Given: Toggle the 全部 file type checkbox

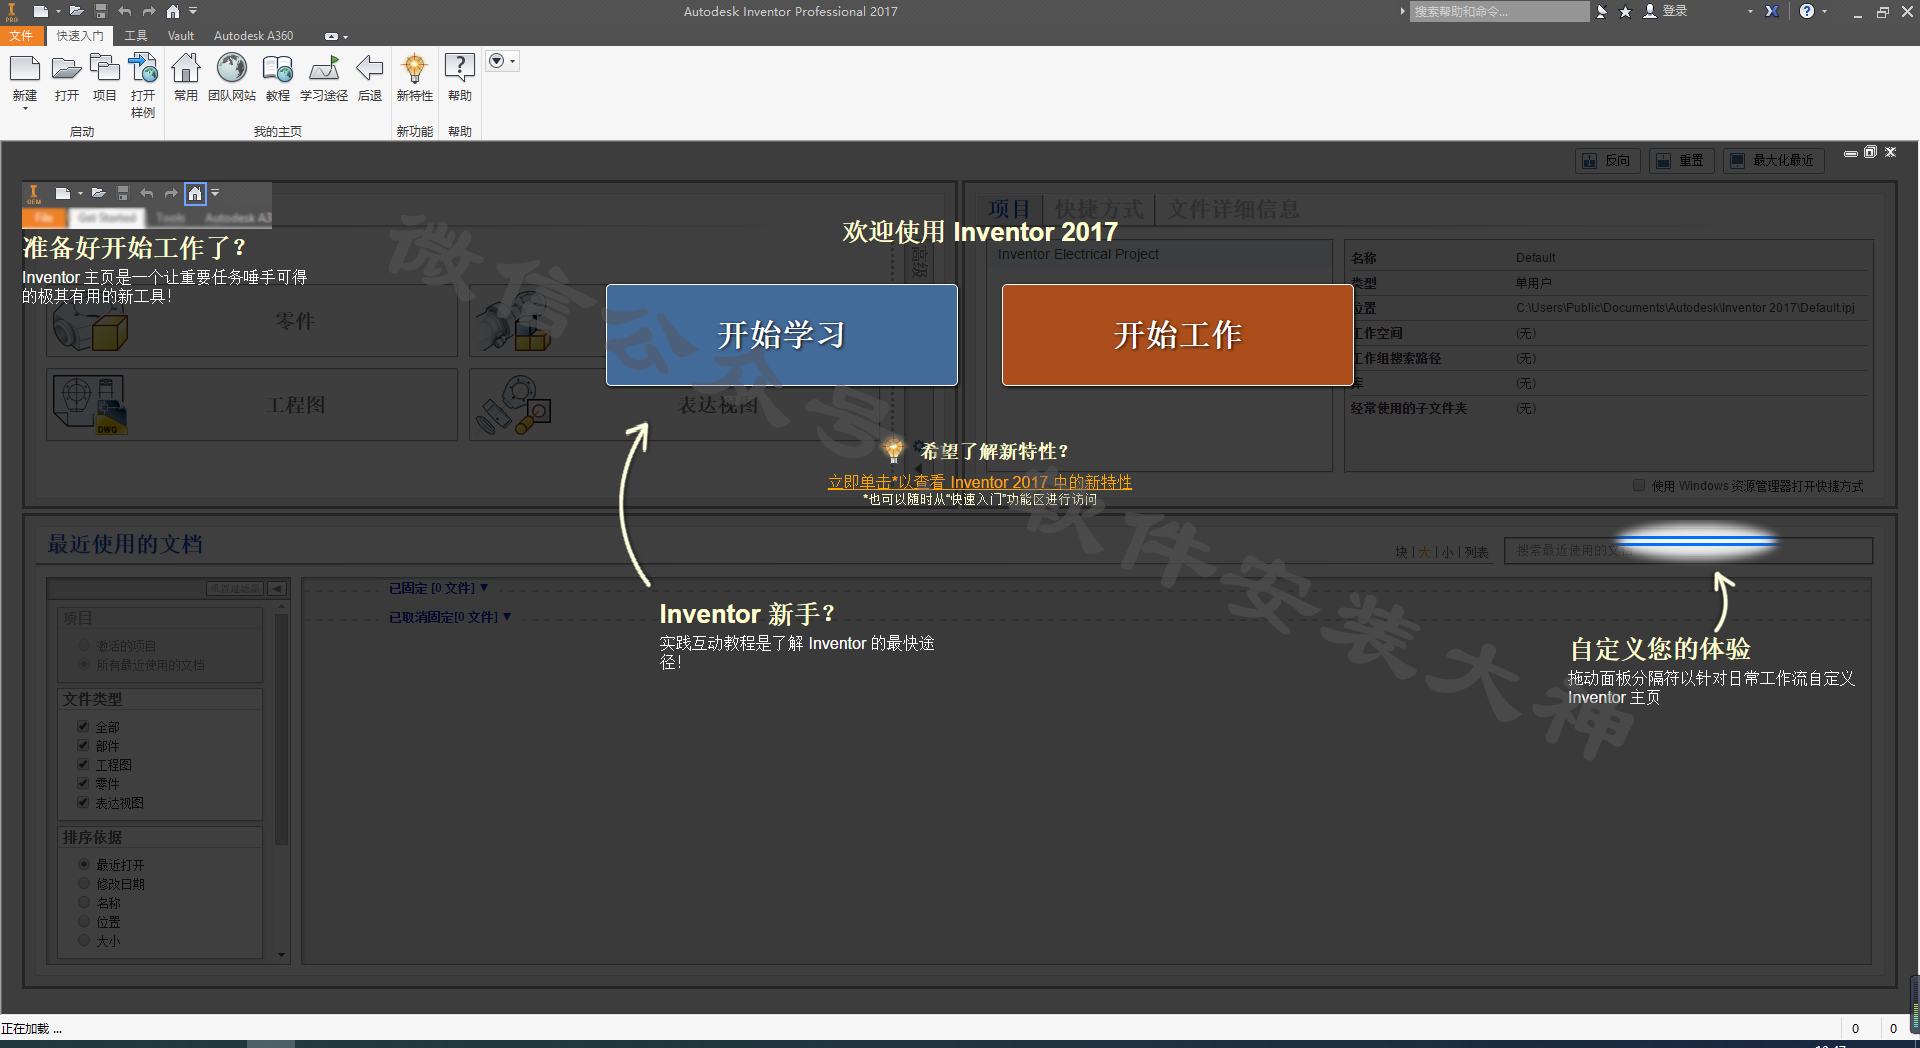Looking at the screenshot, I should [84, 727].
